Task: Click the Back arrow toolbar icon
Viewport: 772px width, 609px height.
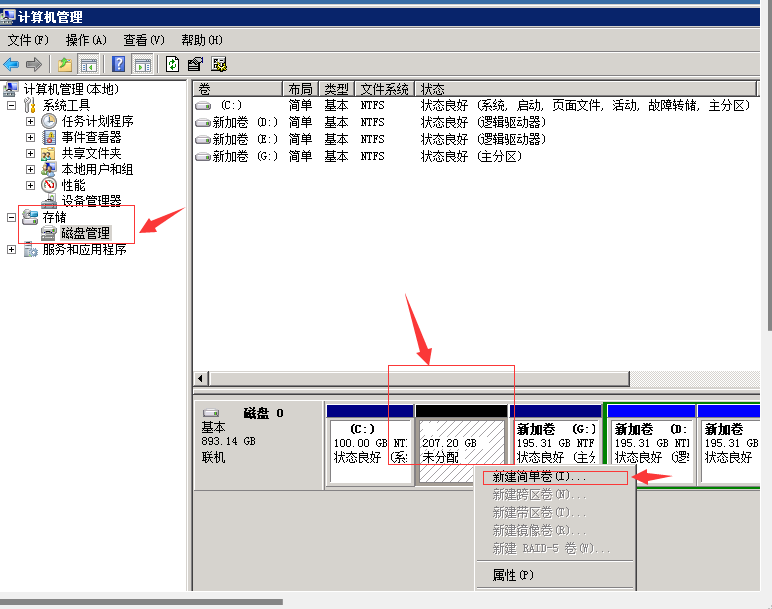Action: click(12, 64)
